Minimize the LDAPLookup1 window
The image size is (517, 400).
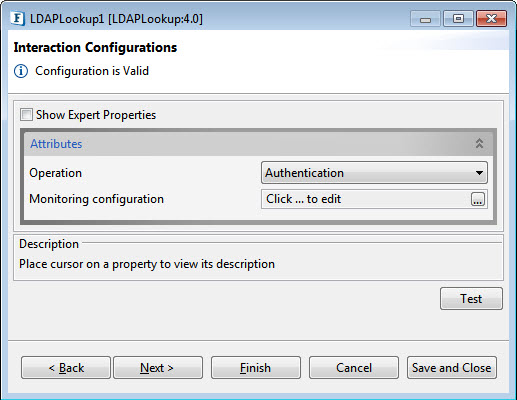pyautogui.click(x=425, y=19)
